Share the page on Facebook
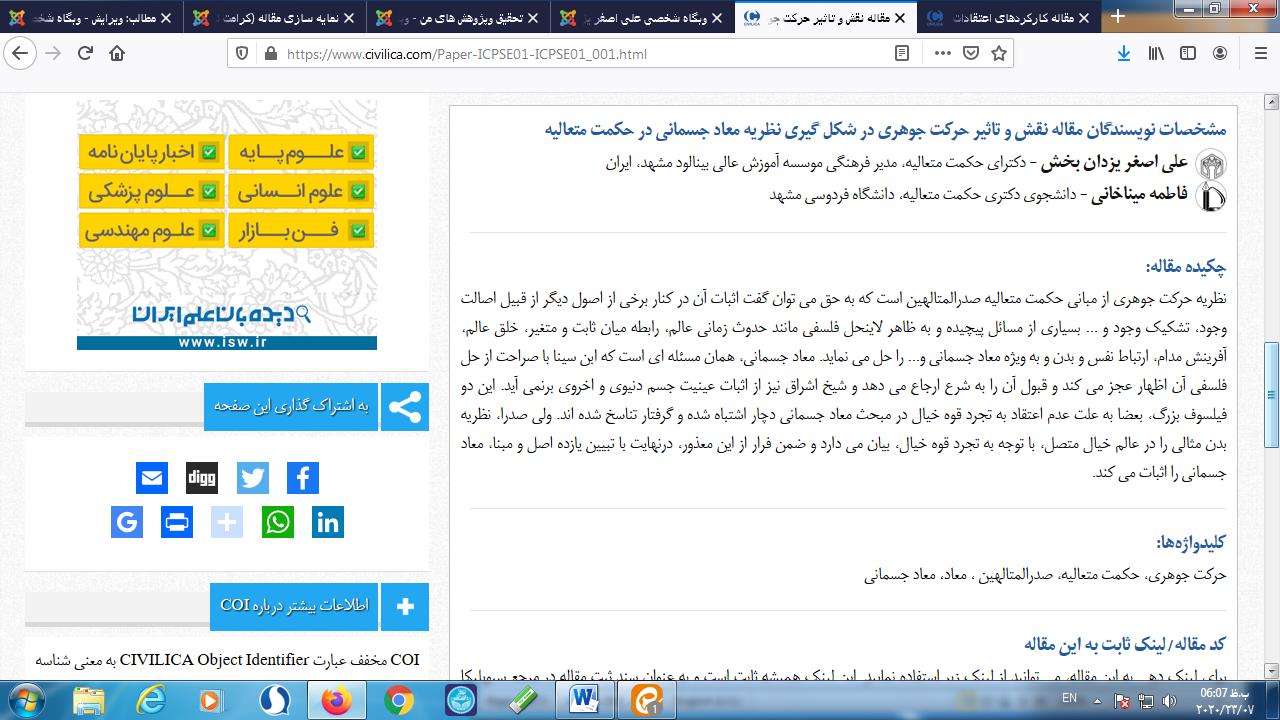 tap(302, 478)
